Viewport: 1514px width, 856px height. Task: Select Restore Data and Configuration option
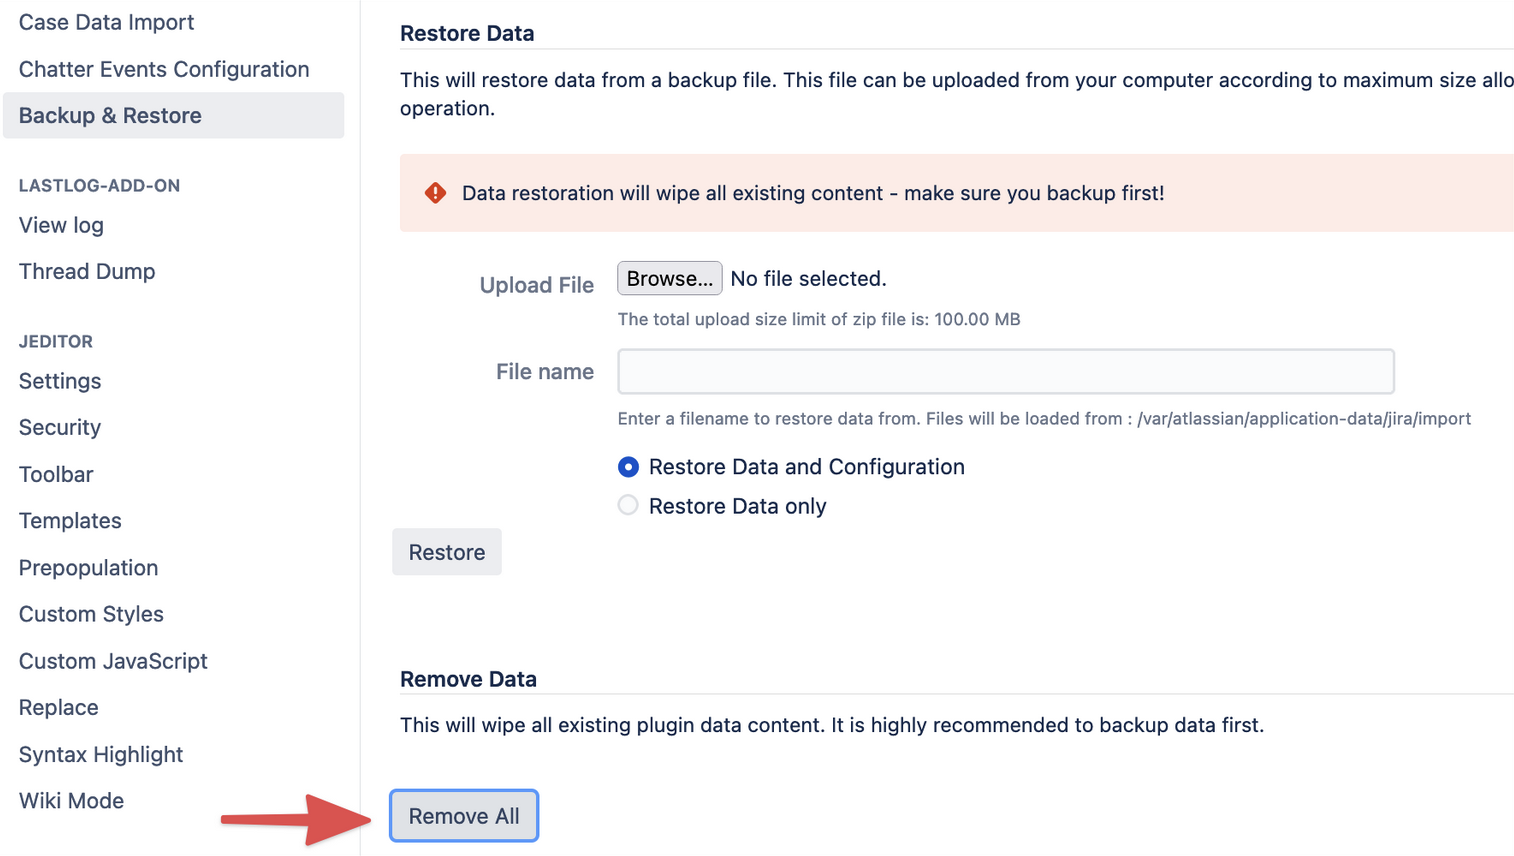pyautogui.click(x=628, y=467)
